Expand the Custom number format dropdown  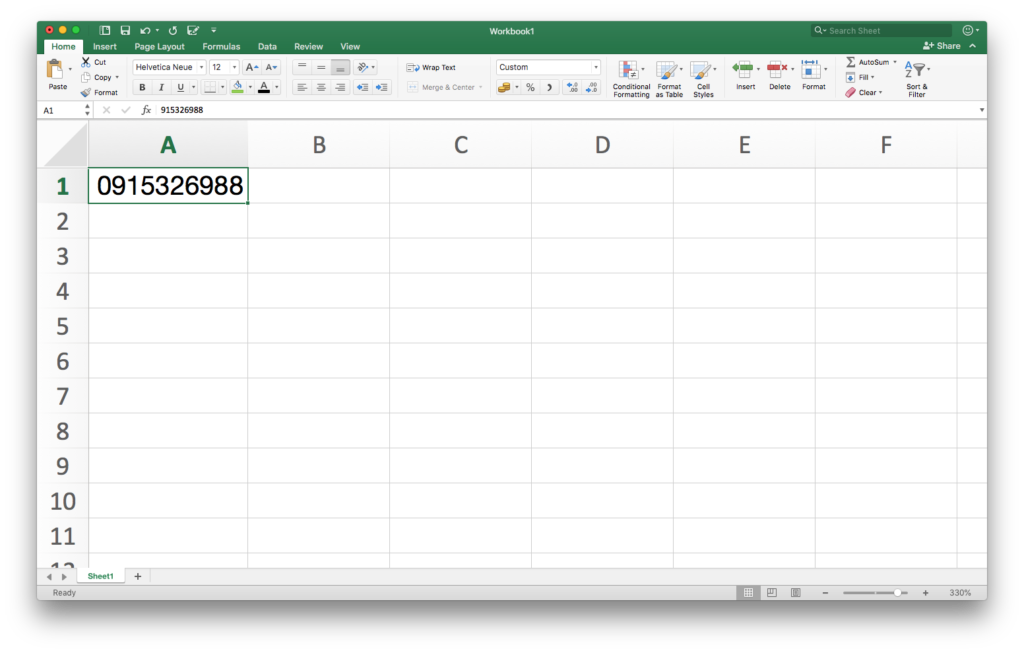[596, 67]
